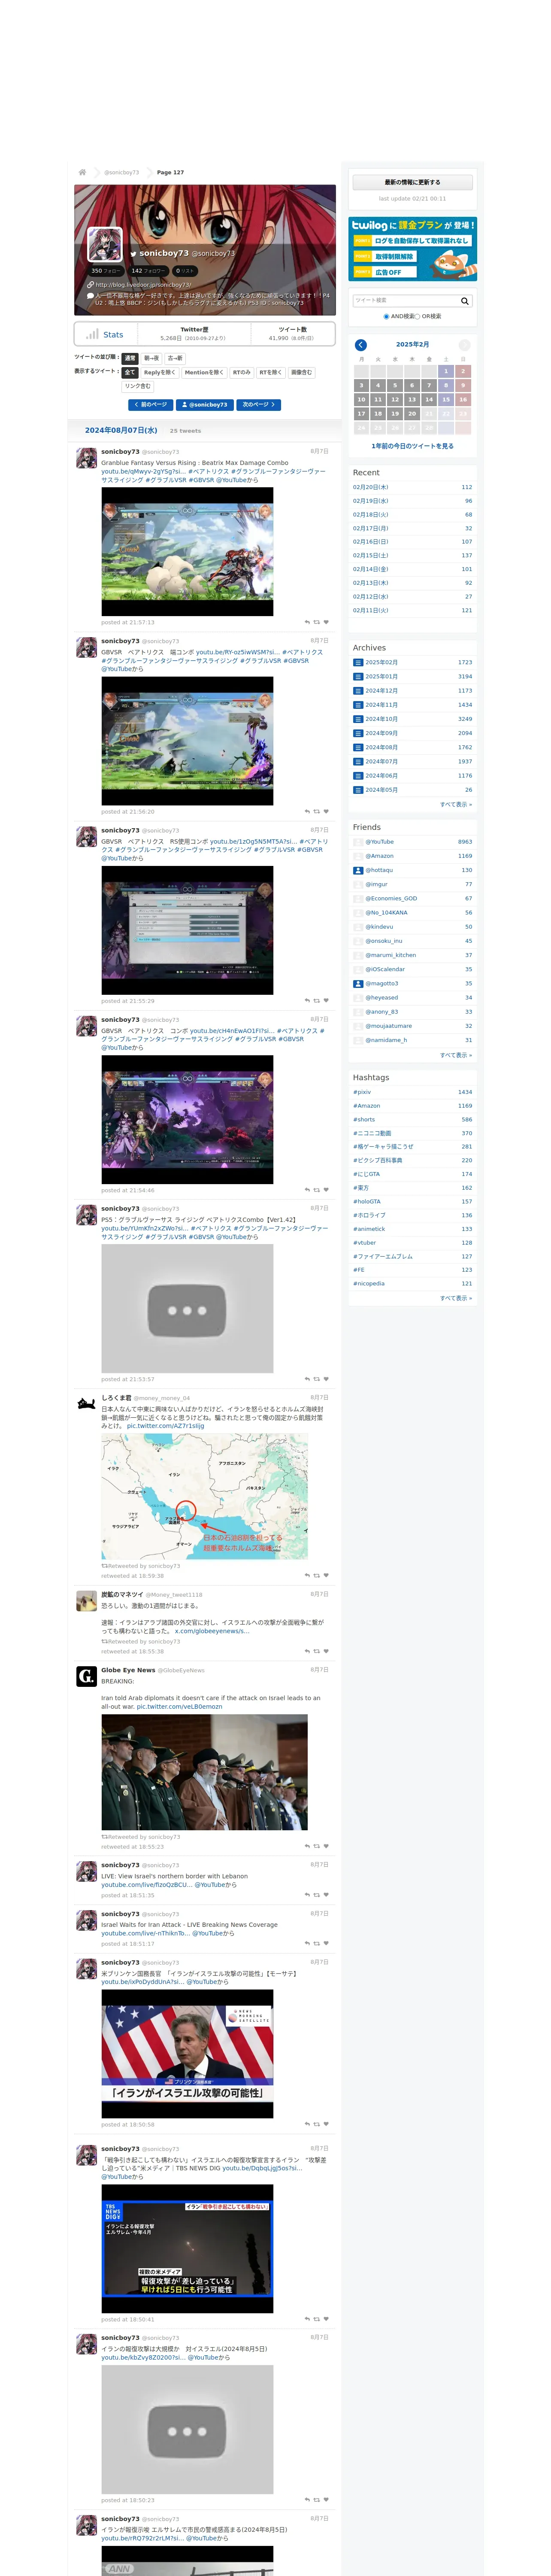This screenshot has height=2576, width=551.
Task: Open the Beatrix Max Damage Combo video thumbnail
Action: click(187, 552)
